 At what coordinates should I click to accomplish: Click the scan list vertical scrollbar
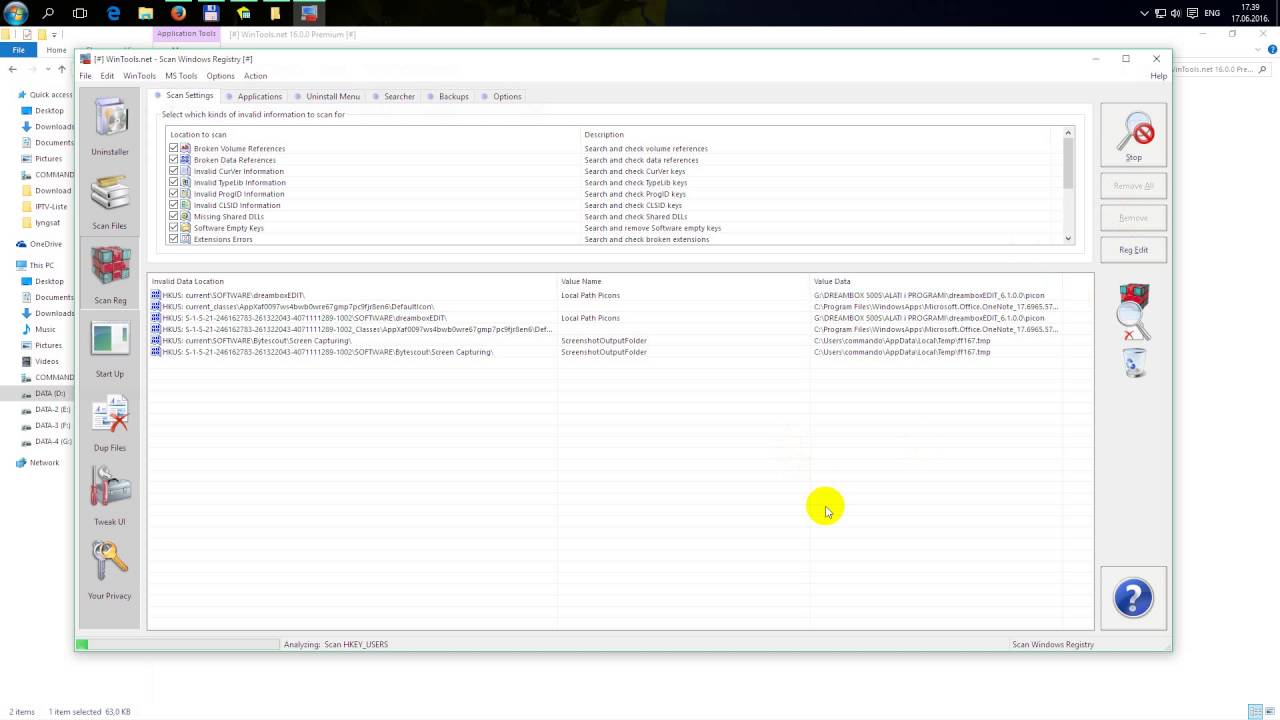coord(1068,186)
